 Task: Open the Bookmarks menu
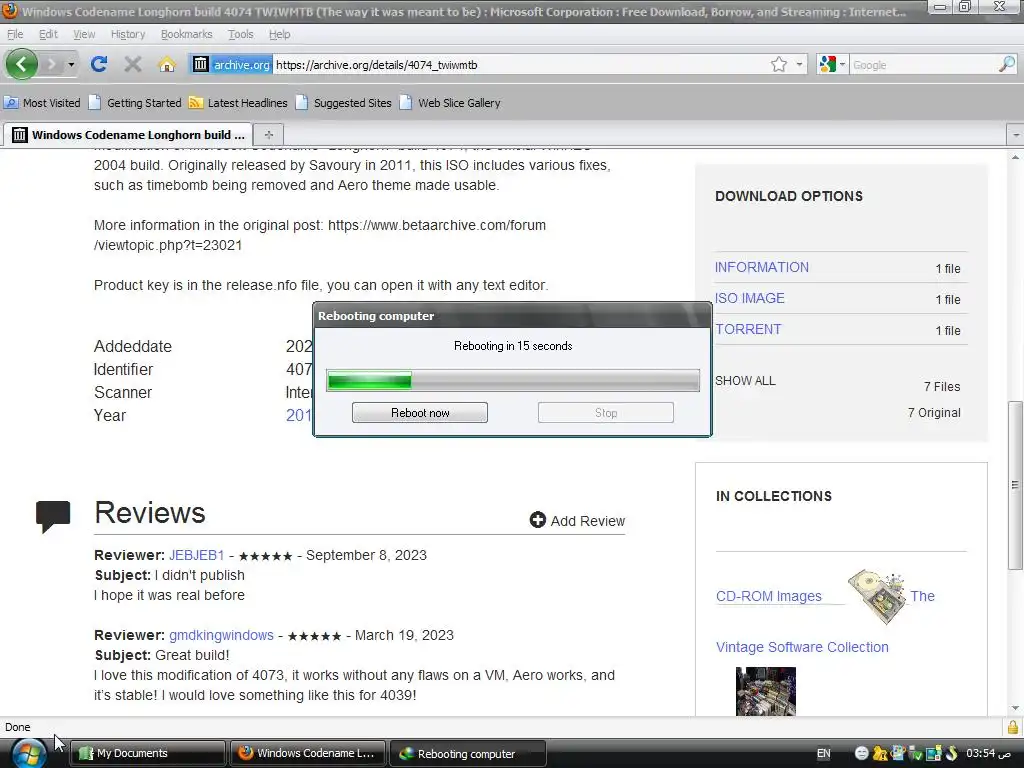click(186, 34)
